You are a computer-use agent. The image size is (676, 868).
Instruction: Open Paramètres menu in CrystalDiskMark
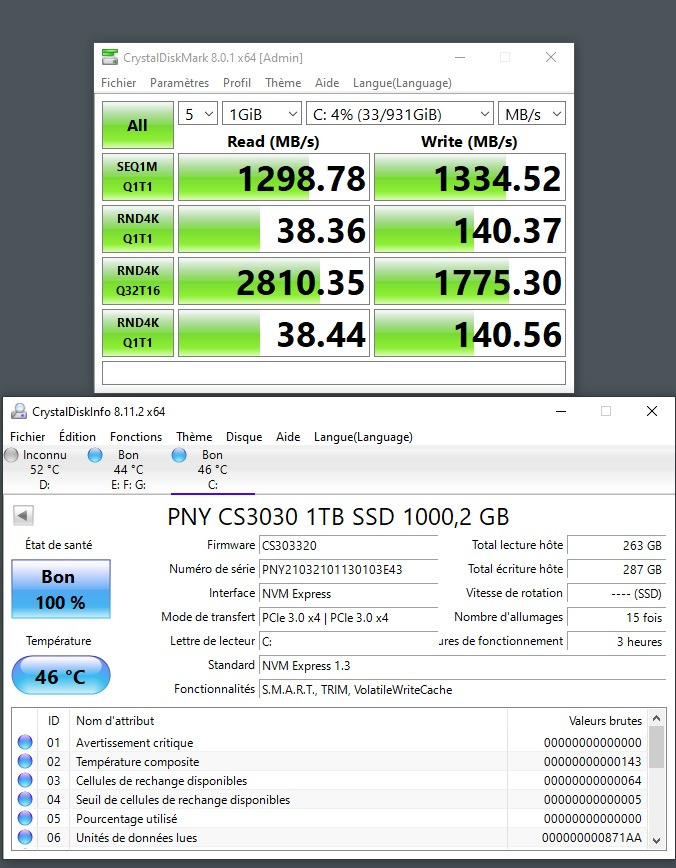coord(179,82)
